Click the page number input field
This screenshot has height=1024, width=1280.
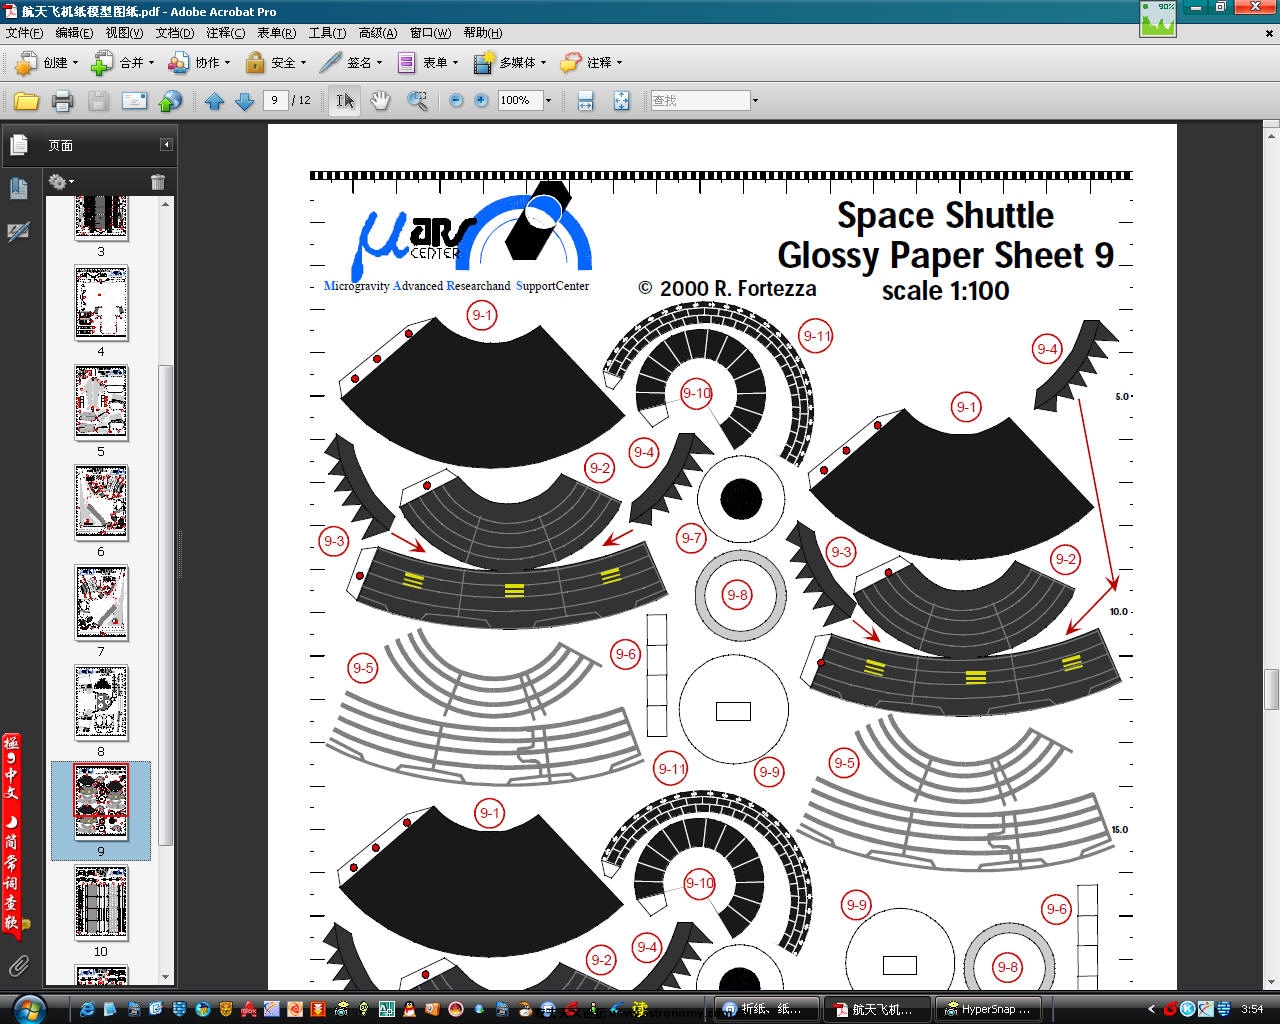(276, 101)
